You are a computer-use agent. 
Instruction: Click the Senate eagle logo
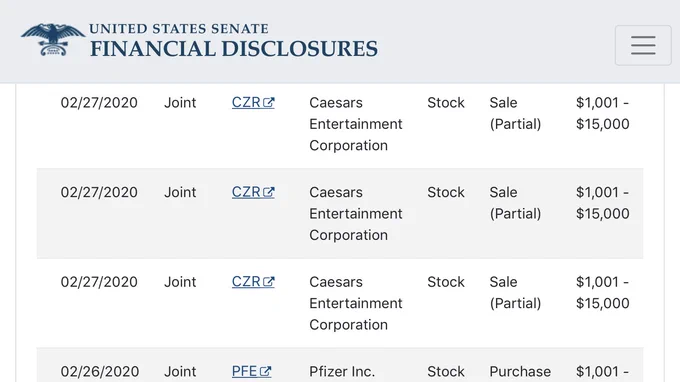point(53,40)
